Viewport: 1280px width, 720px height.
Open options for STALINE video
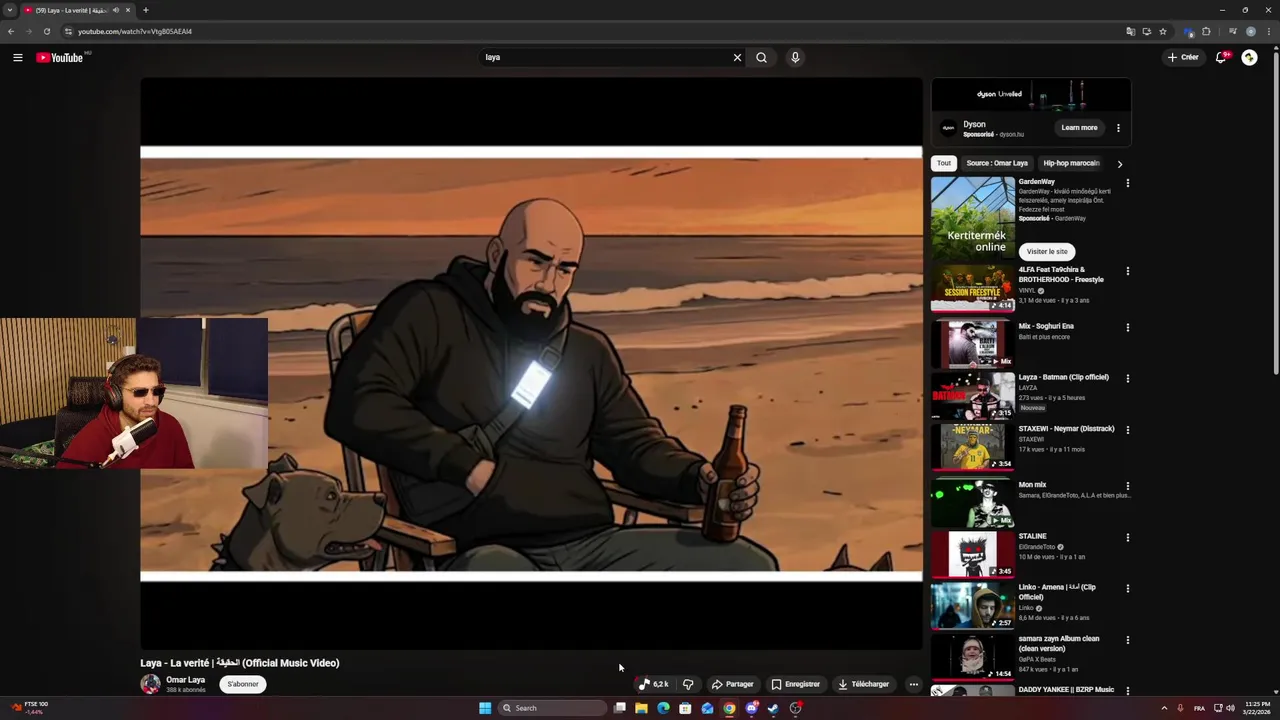click(1127, 537)
